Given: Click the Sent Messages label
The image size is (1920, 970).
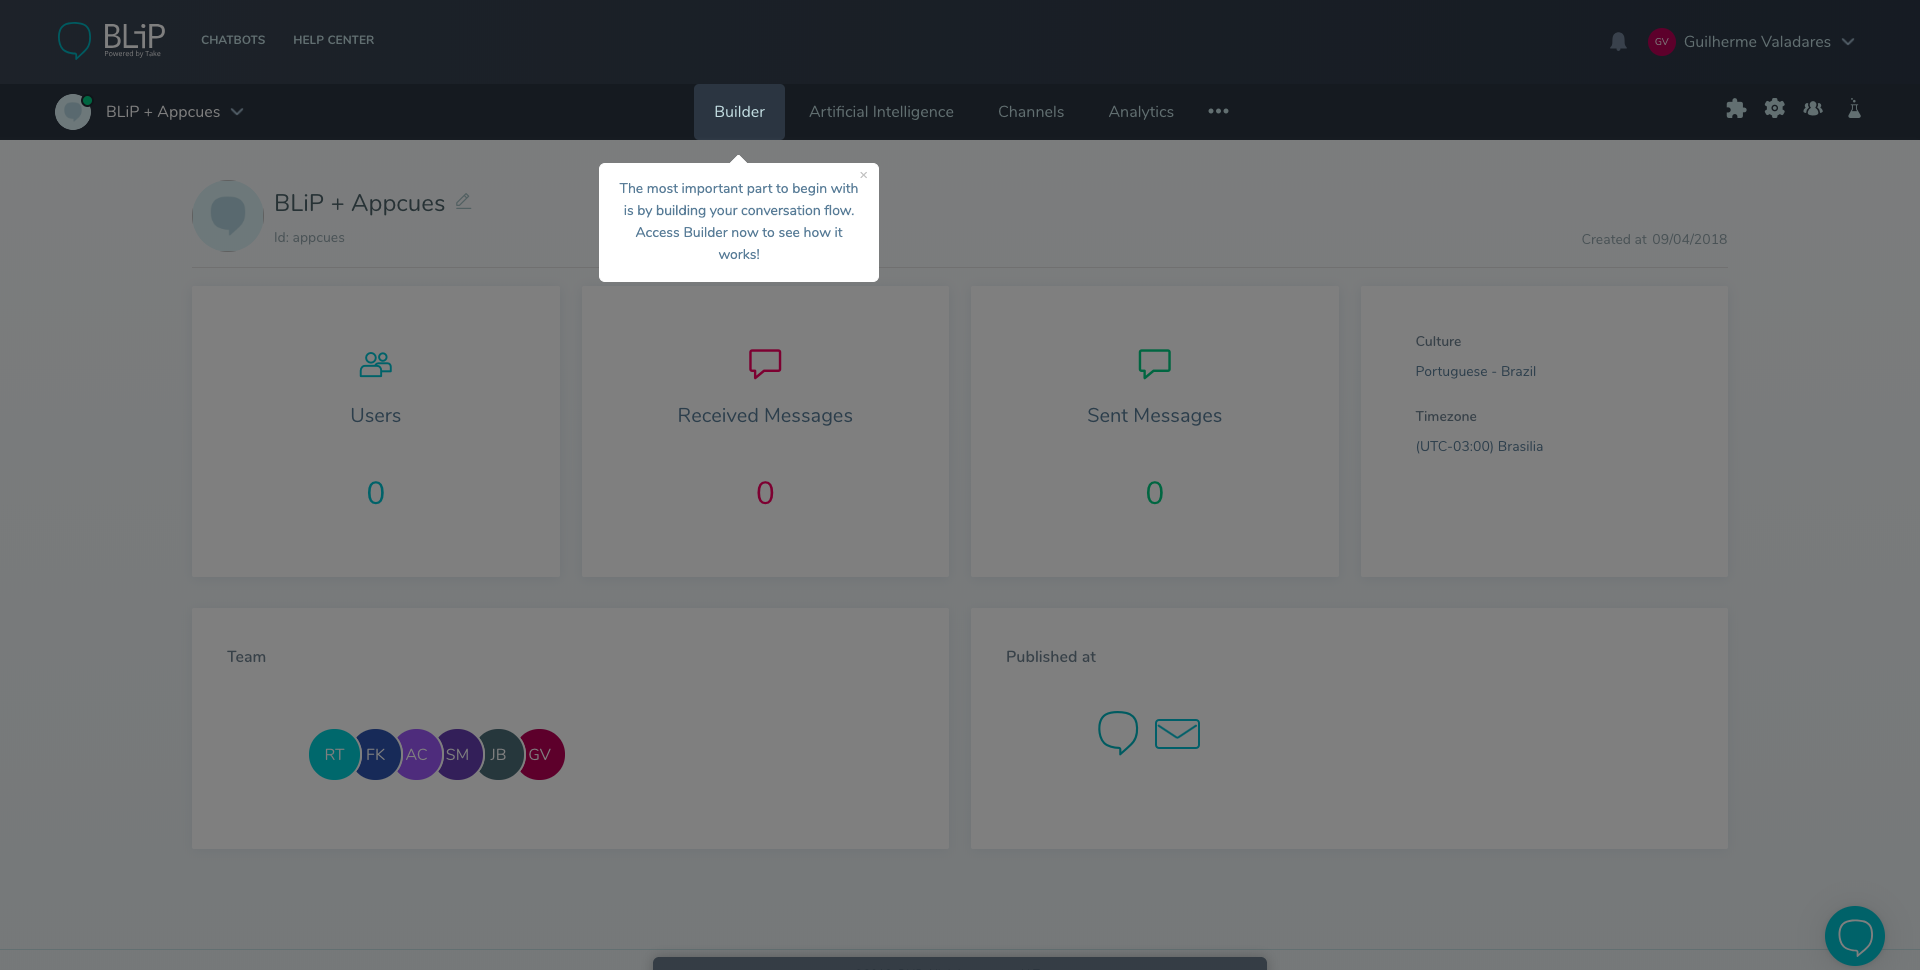Looking at the screenshot, I should (1154, 415).
